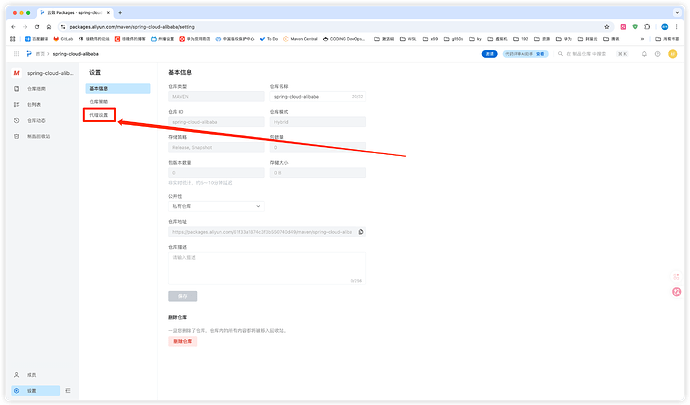This screenshot has width=690, height=405.
Task: Open the green shield extension icon
Action: [635, 27]
